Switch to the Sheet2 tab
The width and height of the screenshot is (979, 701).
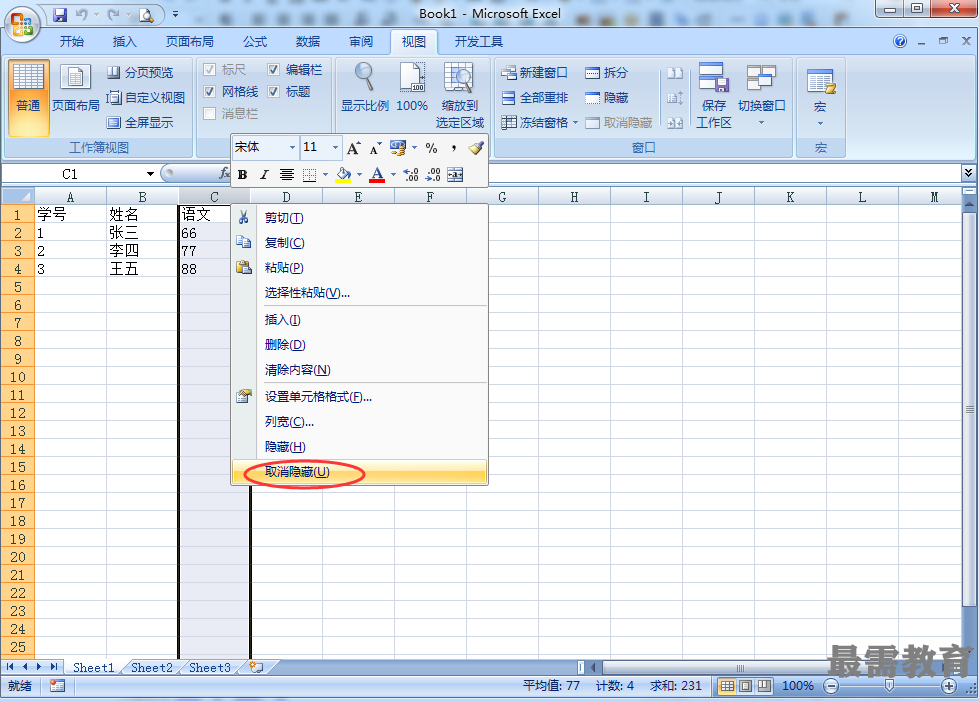[152, 667]
